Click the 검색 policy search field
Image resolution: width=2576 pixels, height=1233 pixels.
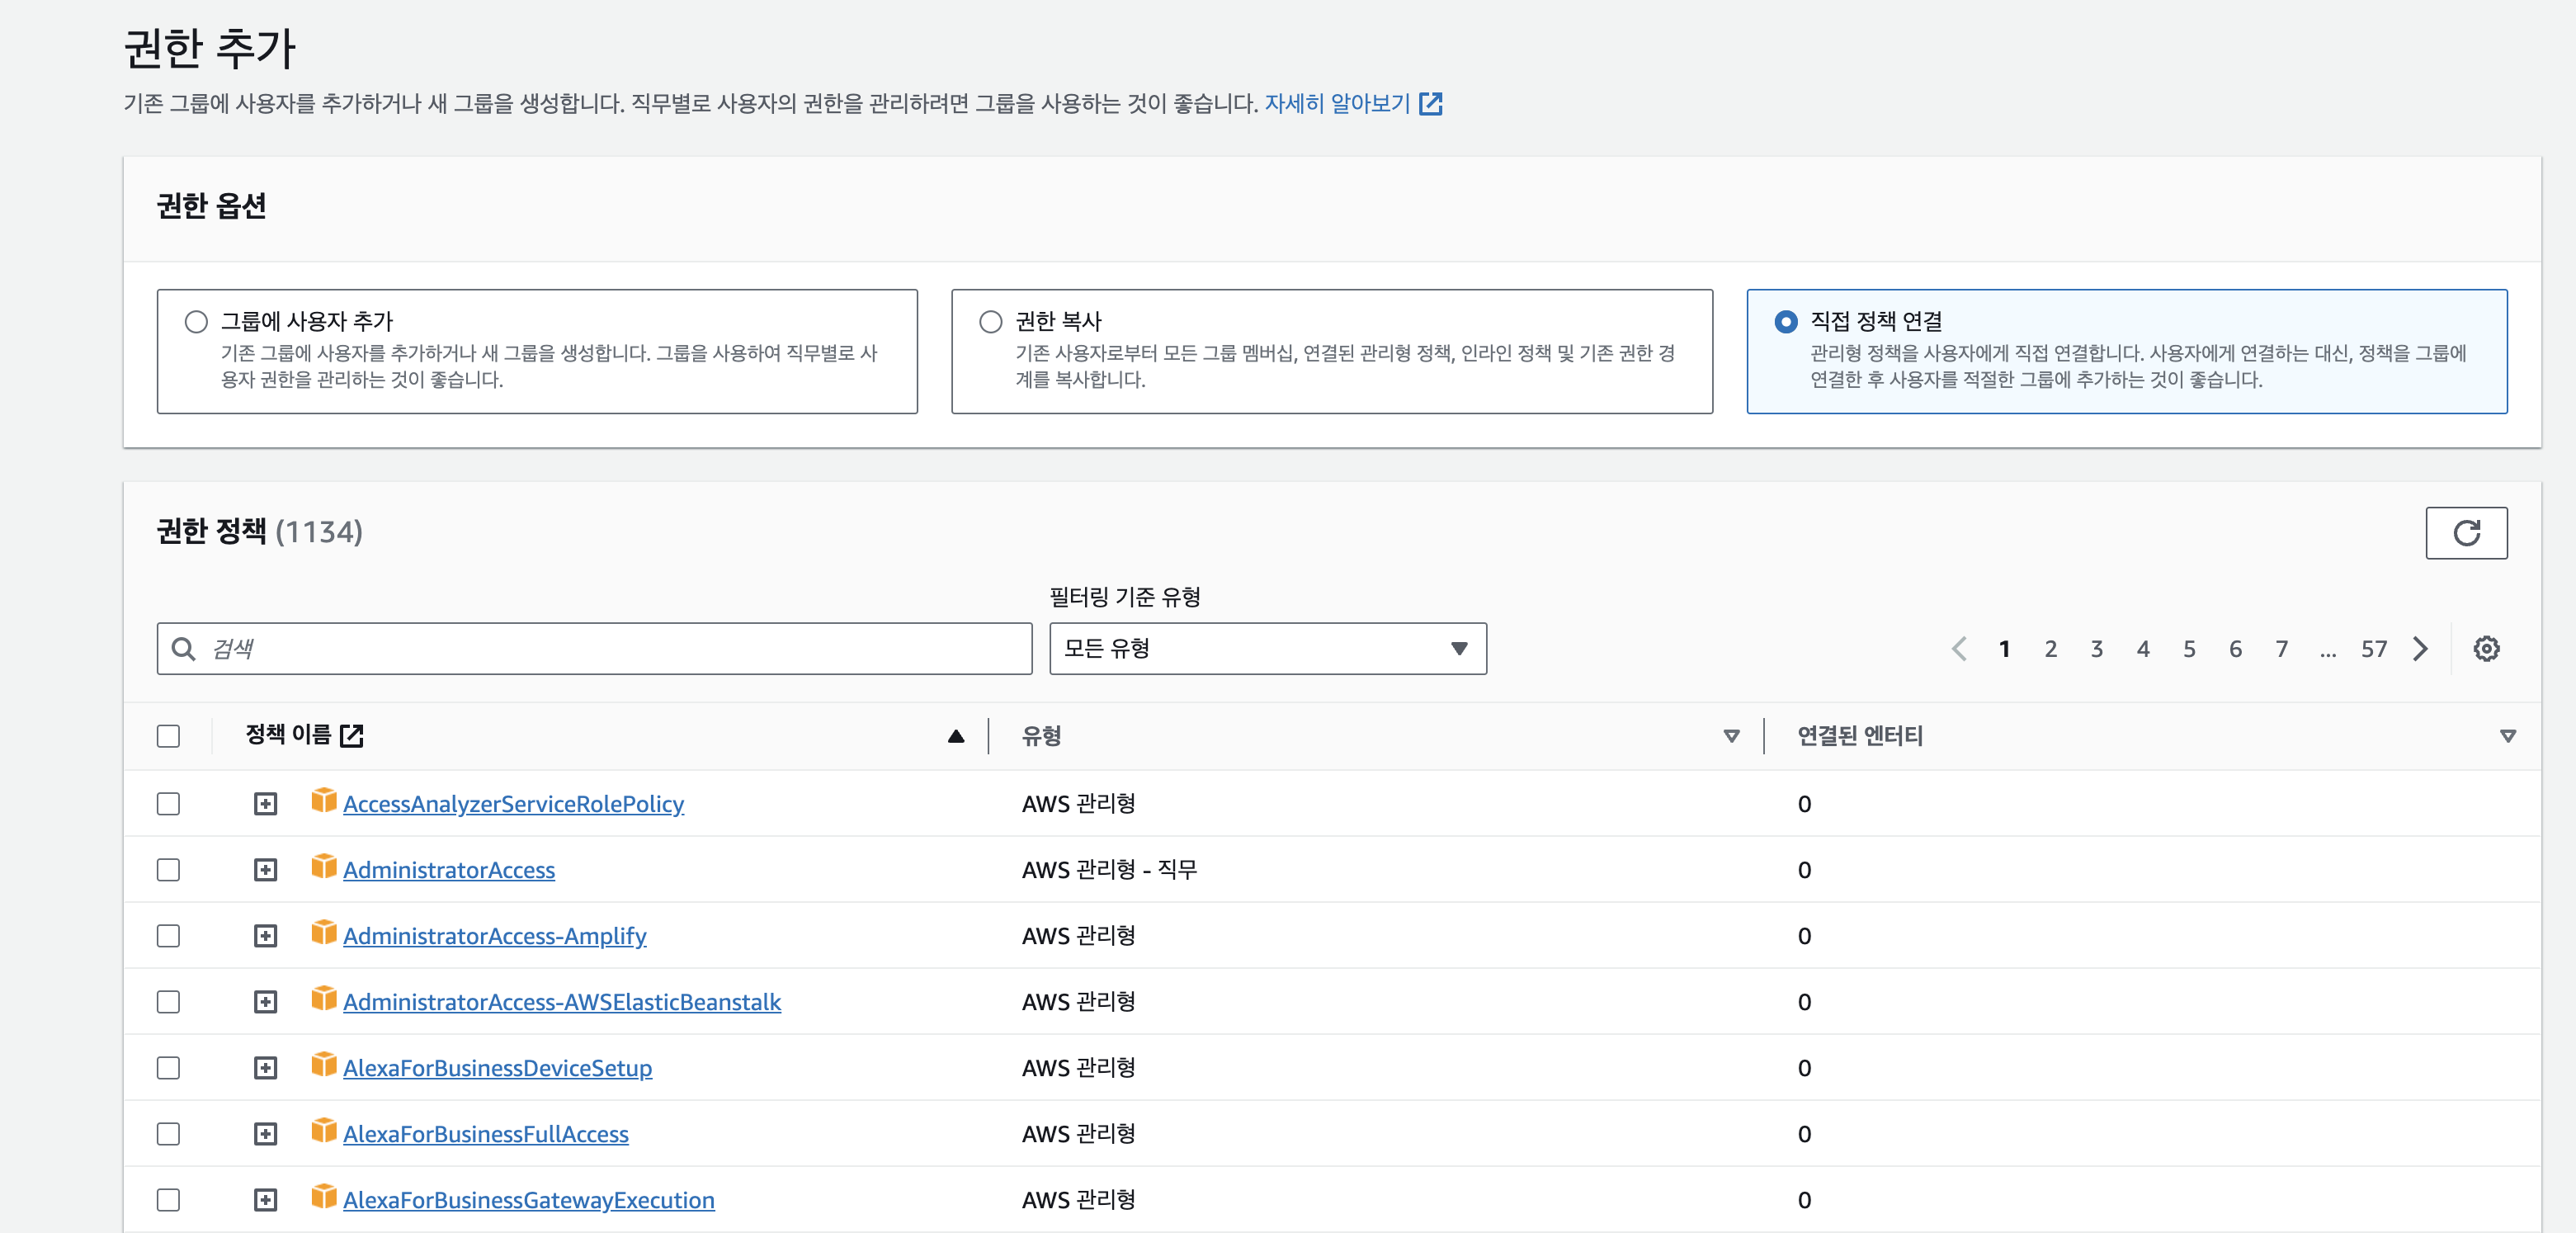coord(594,649)
